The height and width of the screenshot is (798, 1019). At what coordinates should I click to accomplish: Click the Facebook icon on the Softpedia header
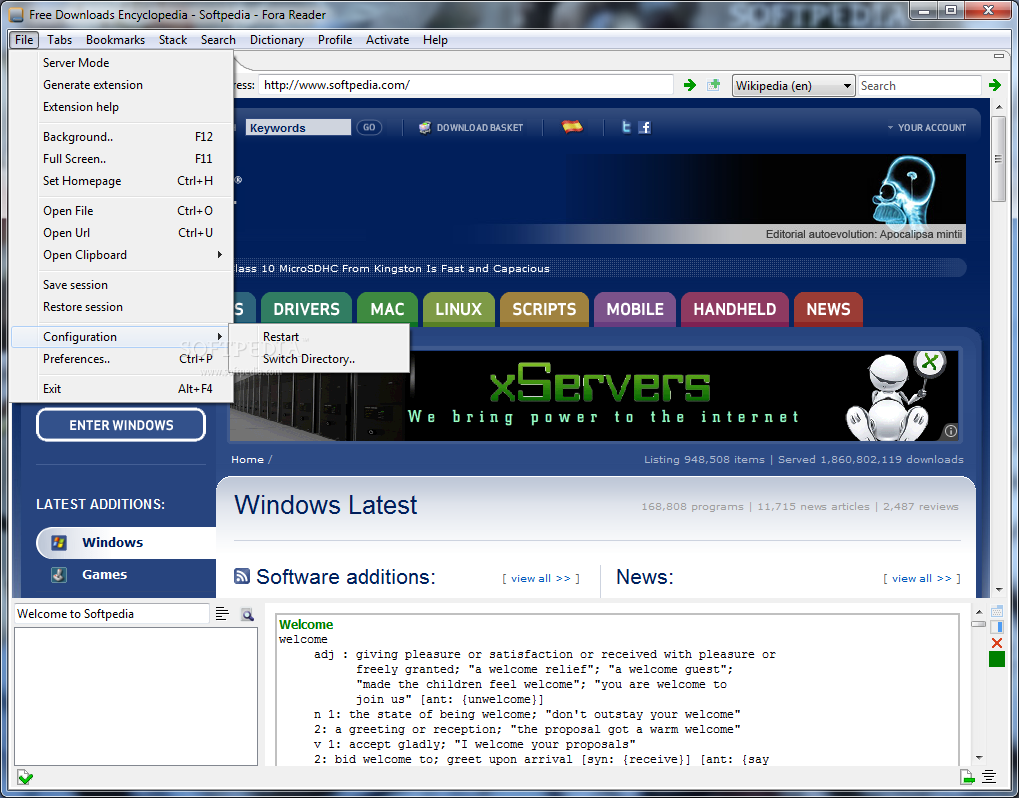pyautogui.click(x=645, y=127)
